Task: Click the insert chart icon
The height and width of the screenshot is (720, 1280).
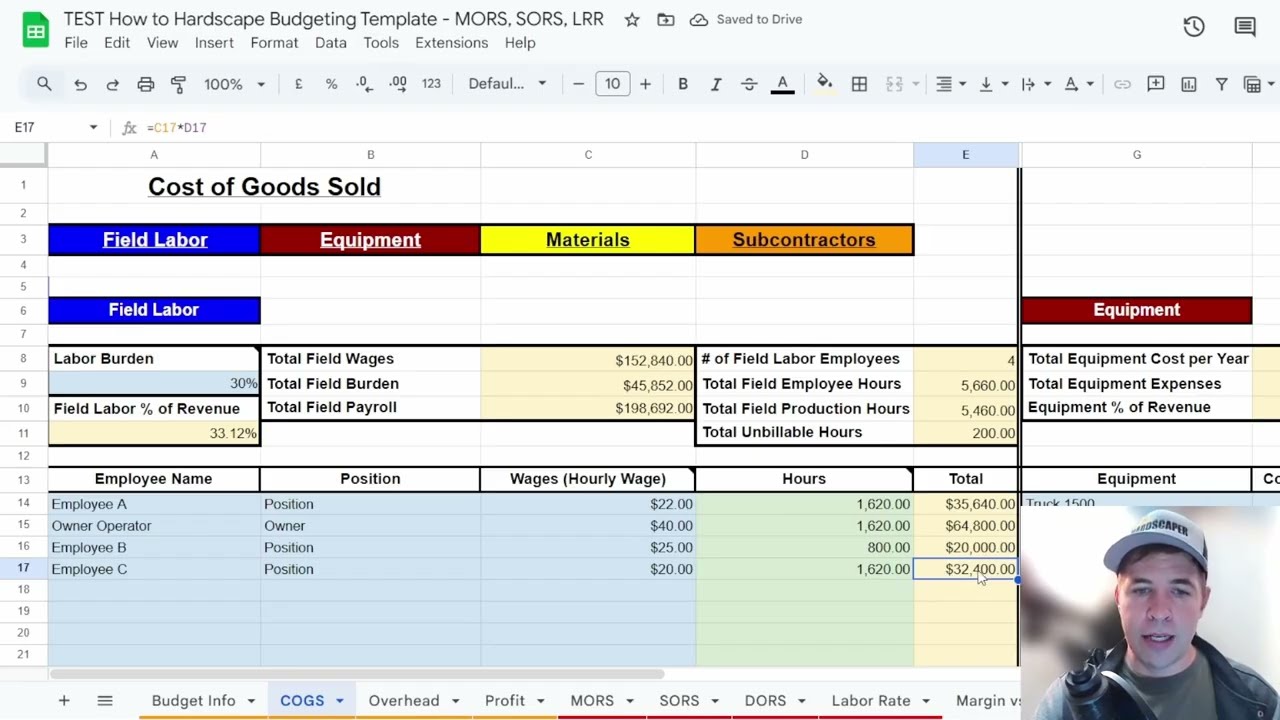Action: 1189,84
